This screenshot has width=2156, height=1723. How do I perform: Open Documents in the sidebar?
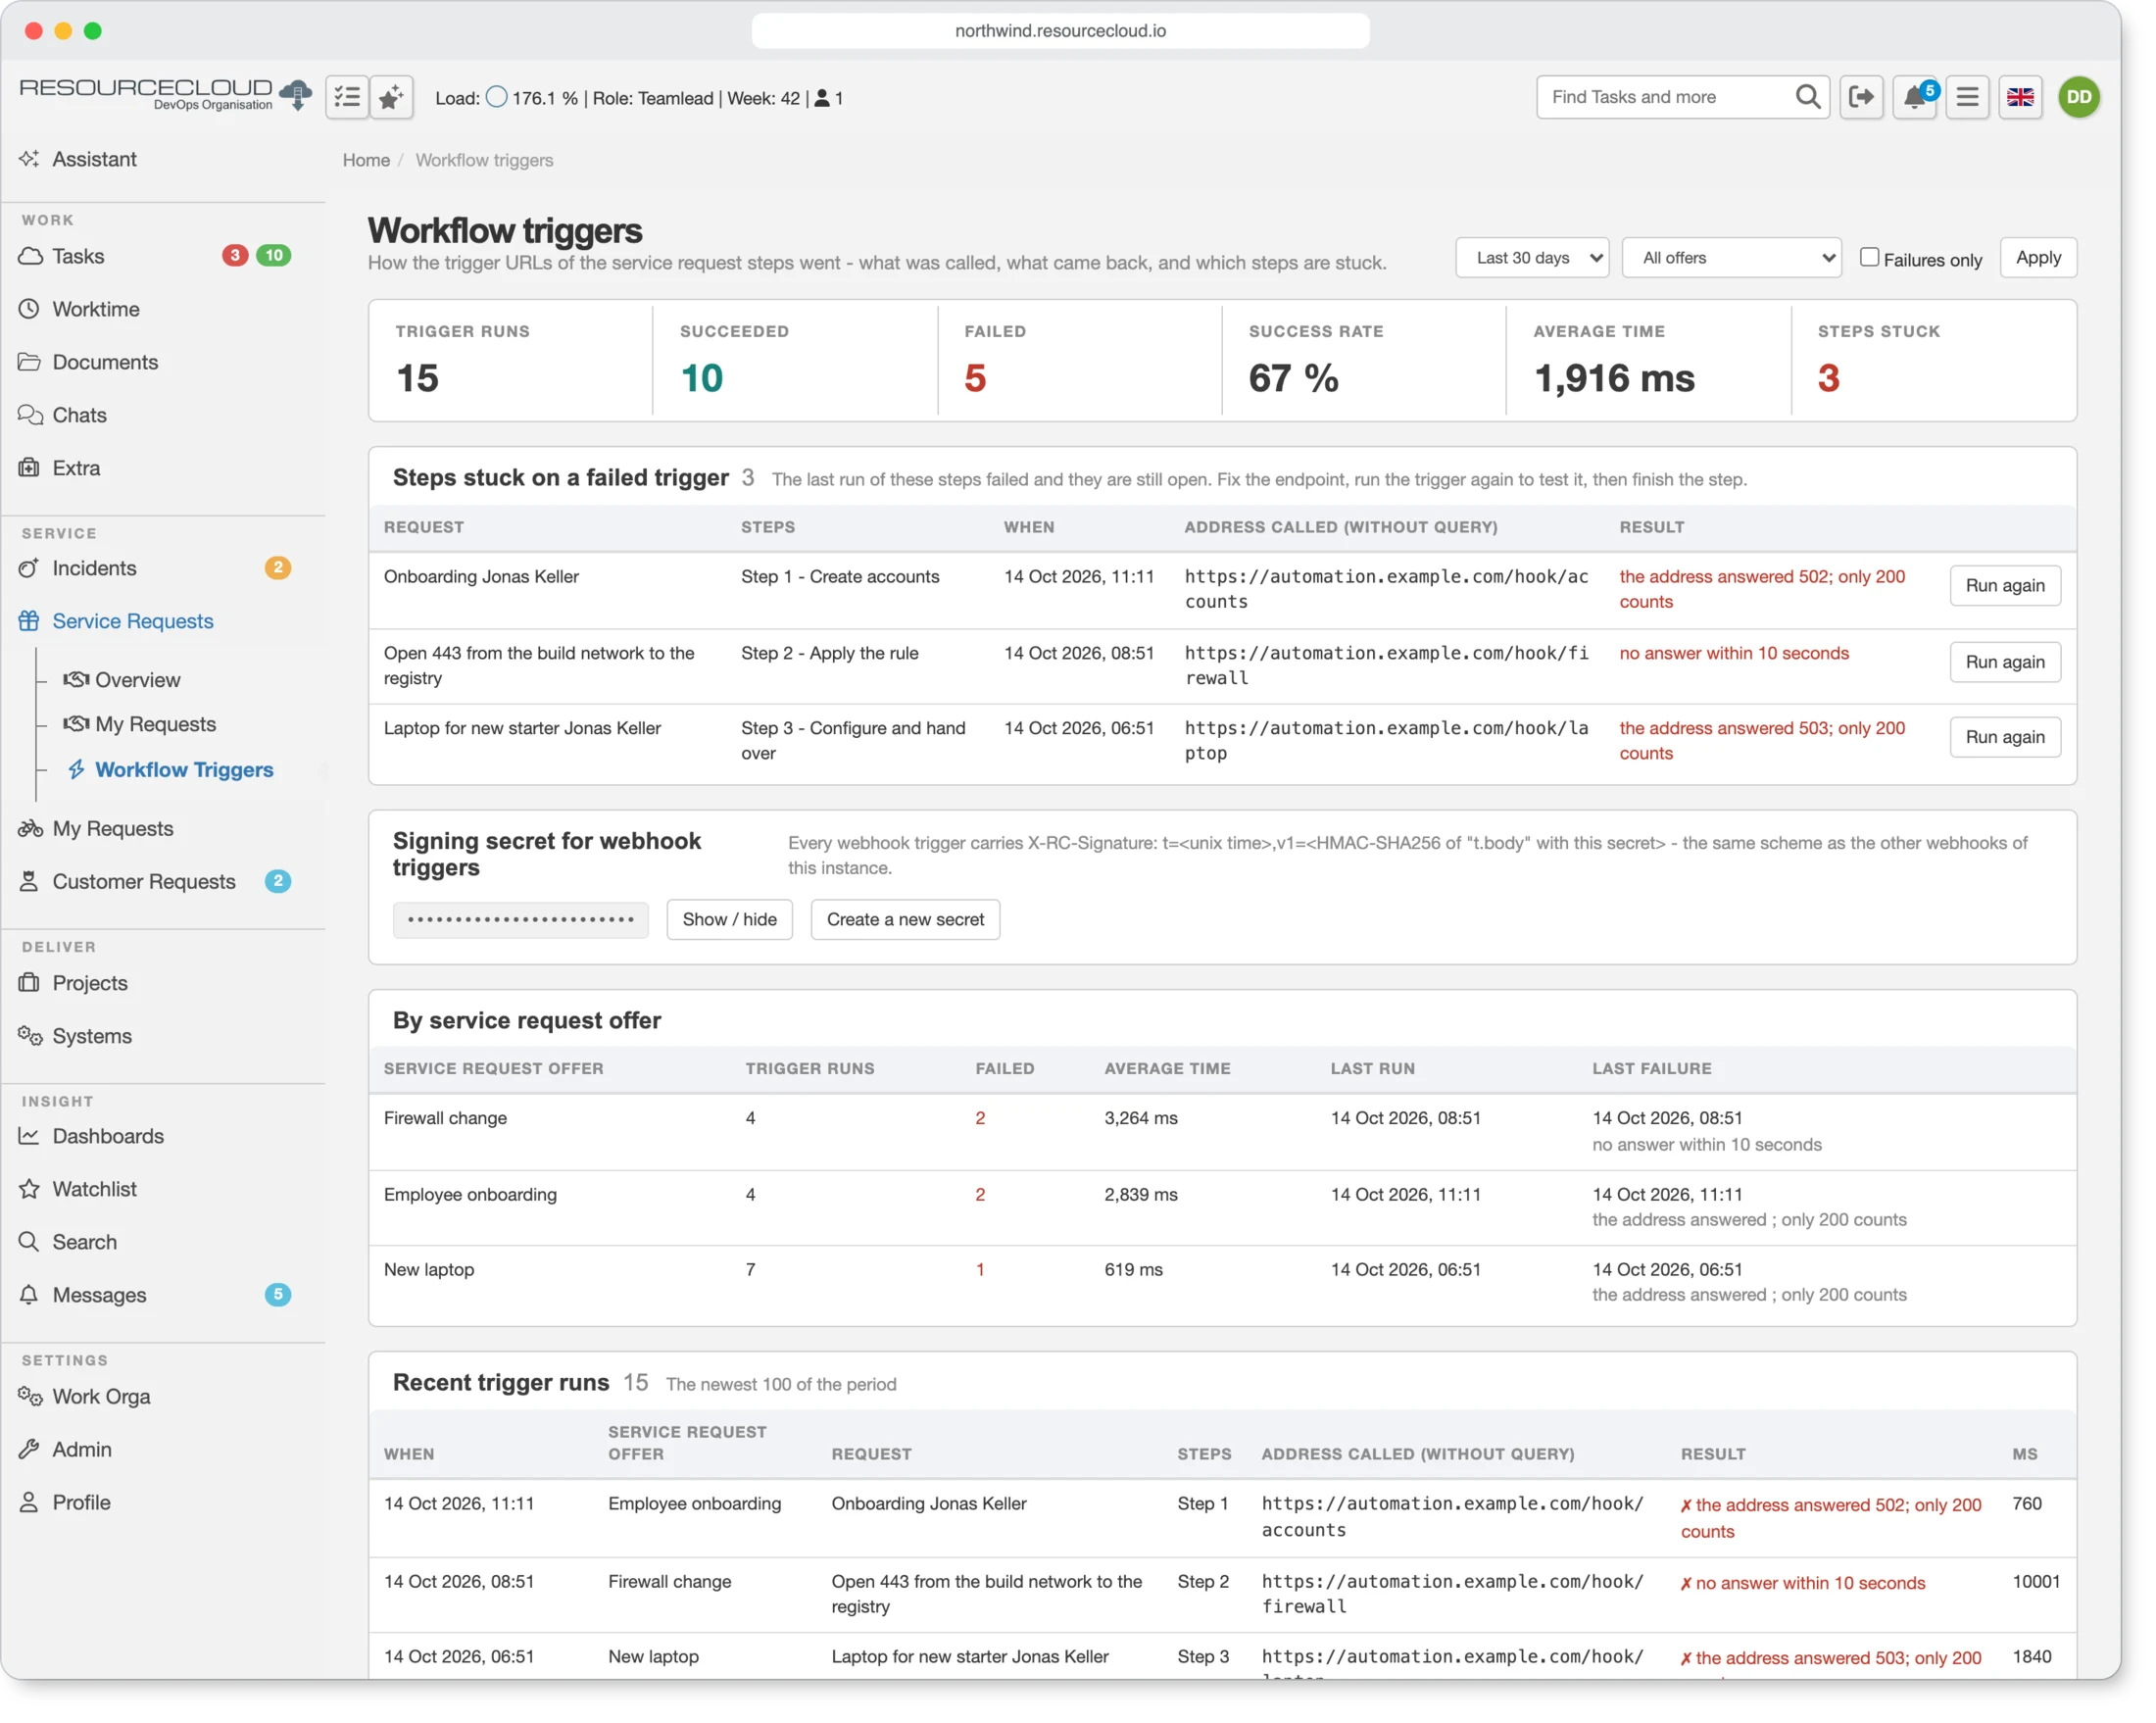[105, 362]
